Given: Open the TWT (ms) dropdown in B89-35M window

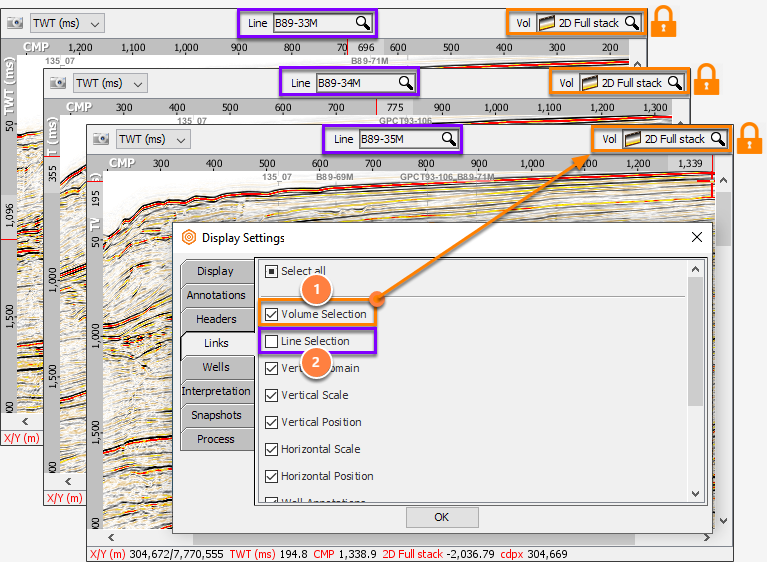Looking at the screenshot, I should point(154,139).
